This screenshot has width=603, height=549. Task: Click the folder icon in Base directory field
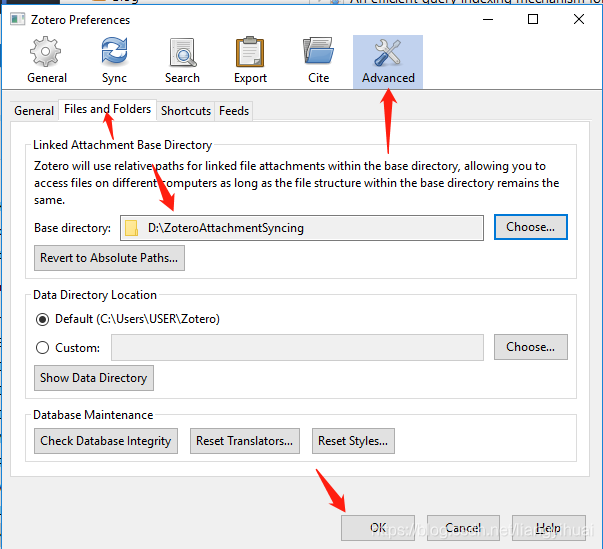[132, 228]
